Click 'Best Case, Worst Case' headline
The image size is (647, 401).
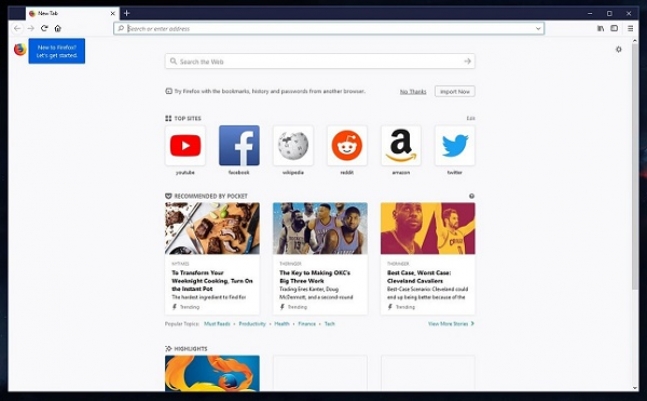pyautogui.click(x=419, y=277)
